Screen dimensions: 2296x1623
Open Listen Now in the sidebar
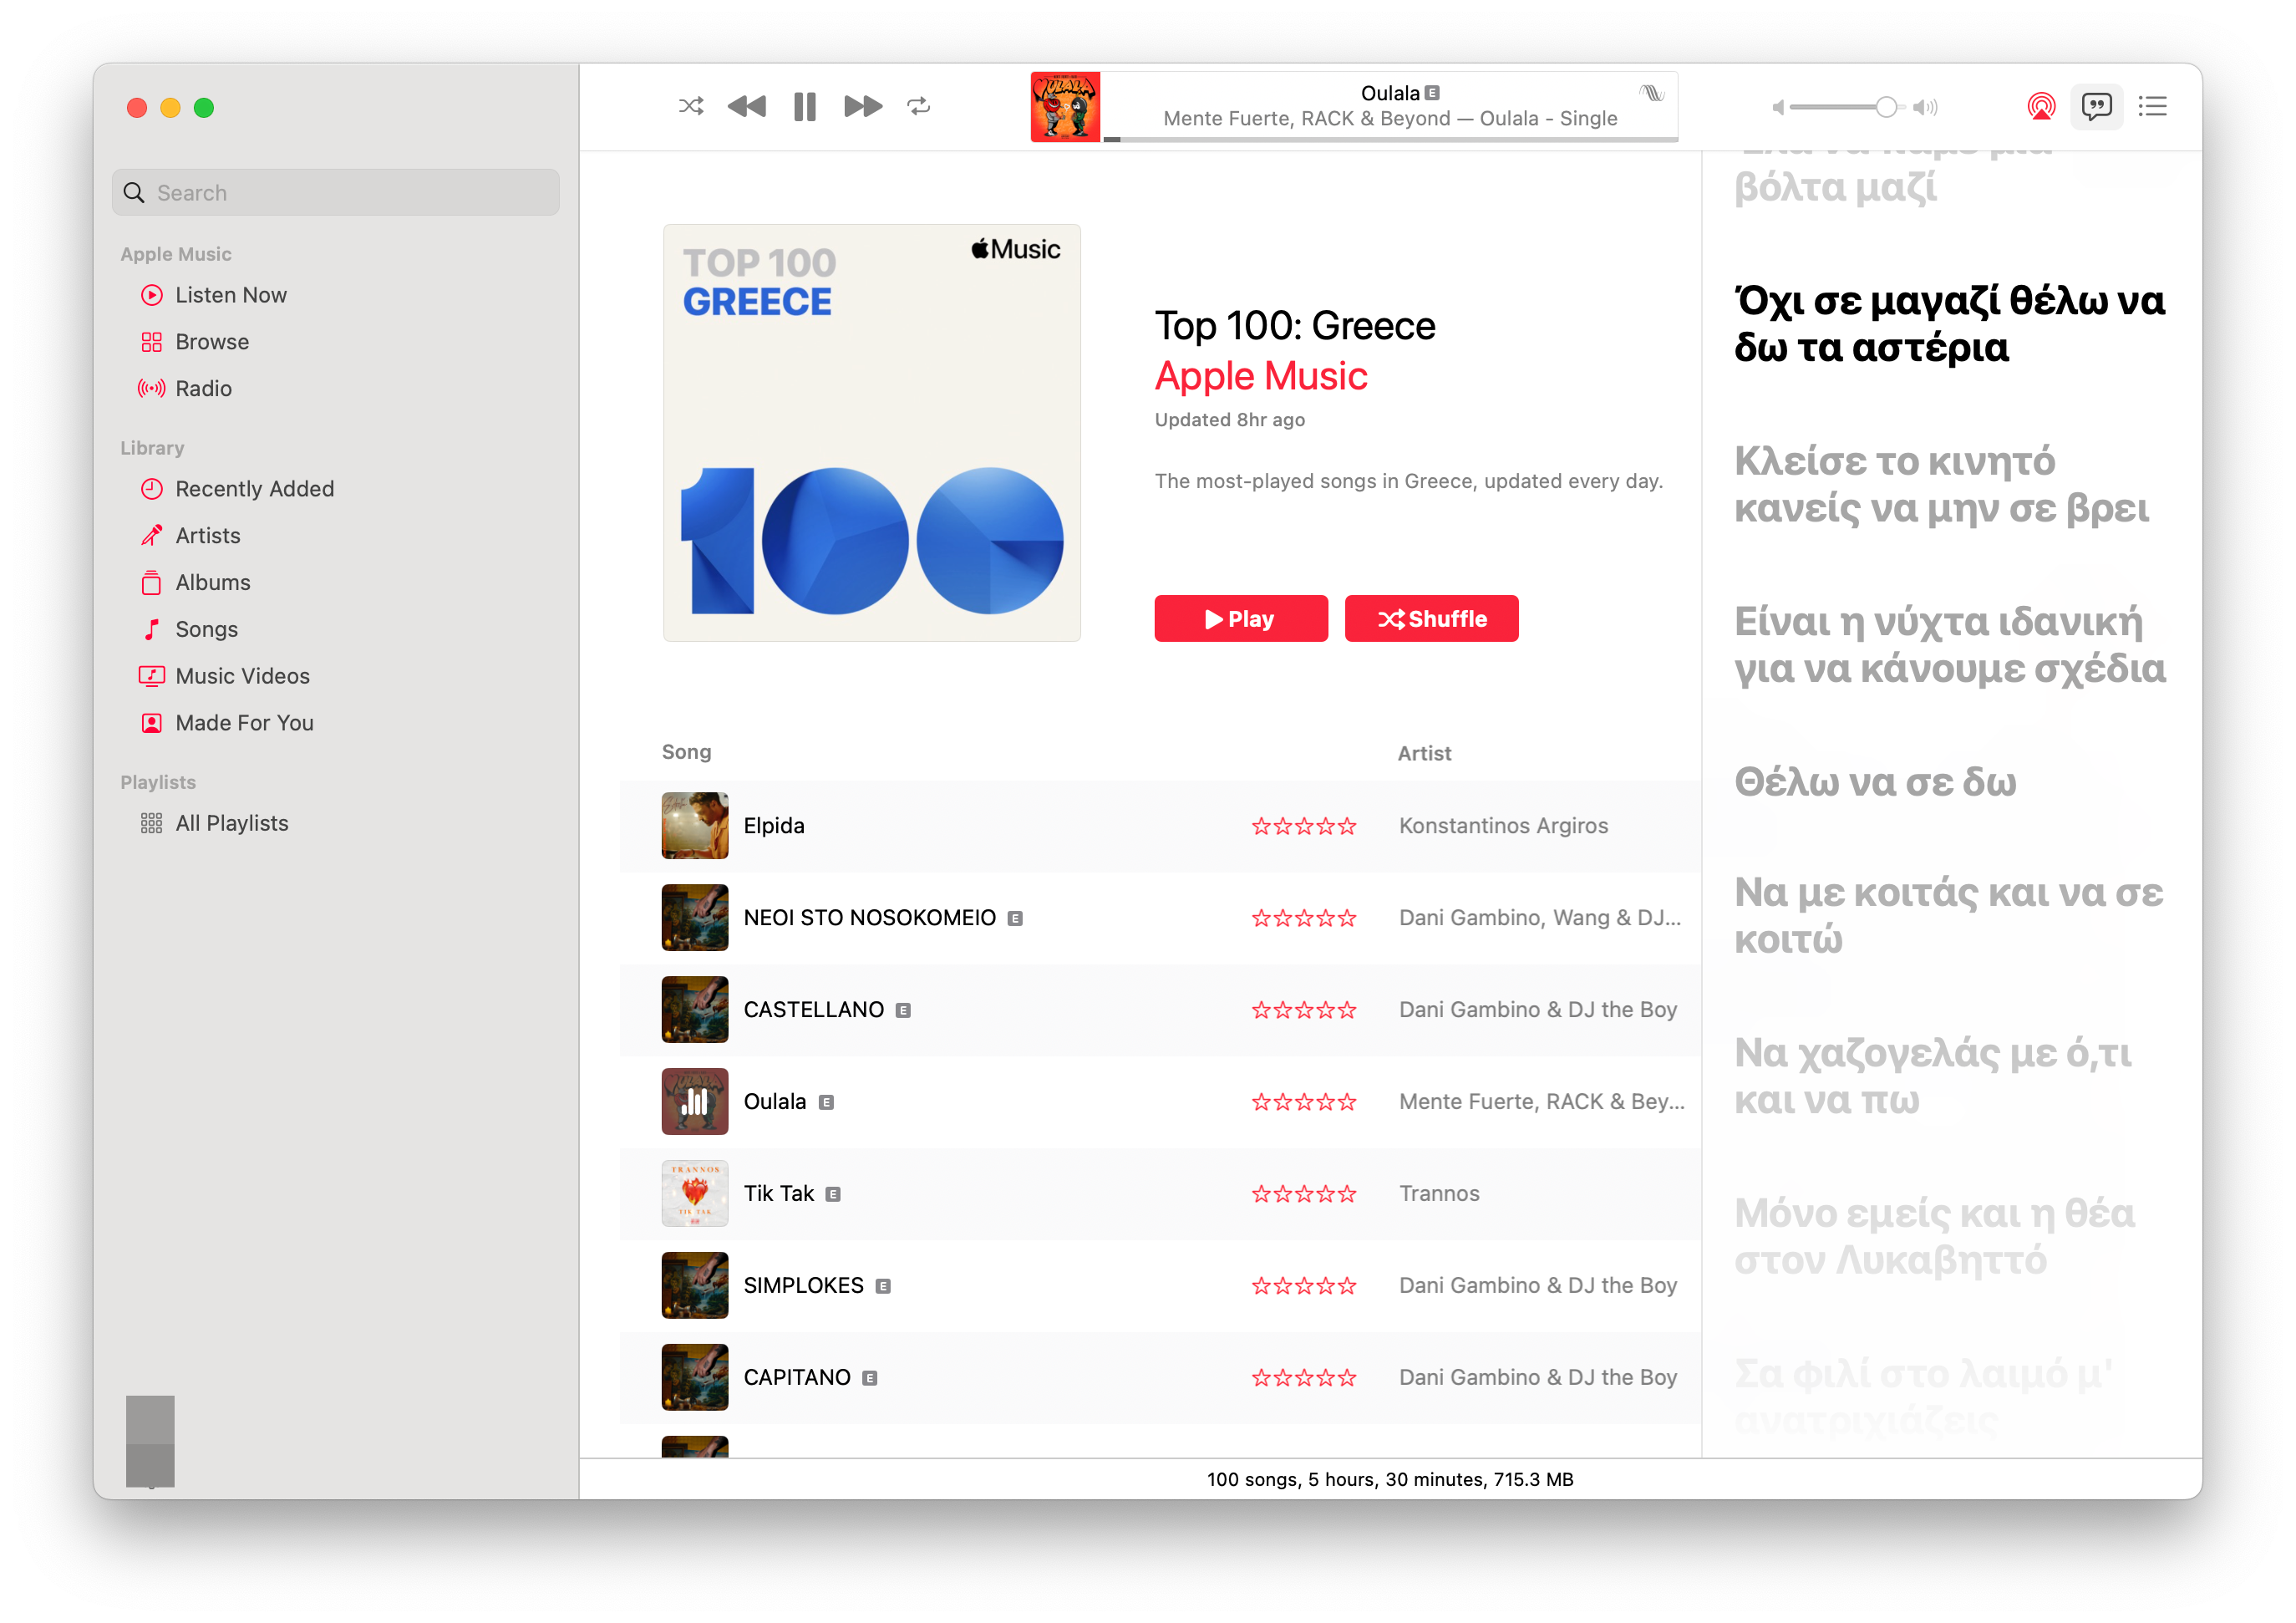coord(231,295)
